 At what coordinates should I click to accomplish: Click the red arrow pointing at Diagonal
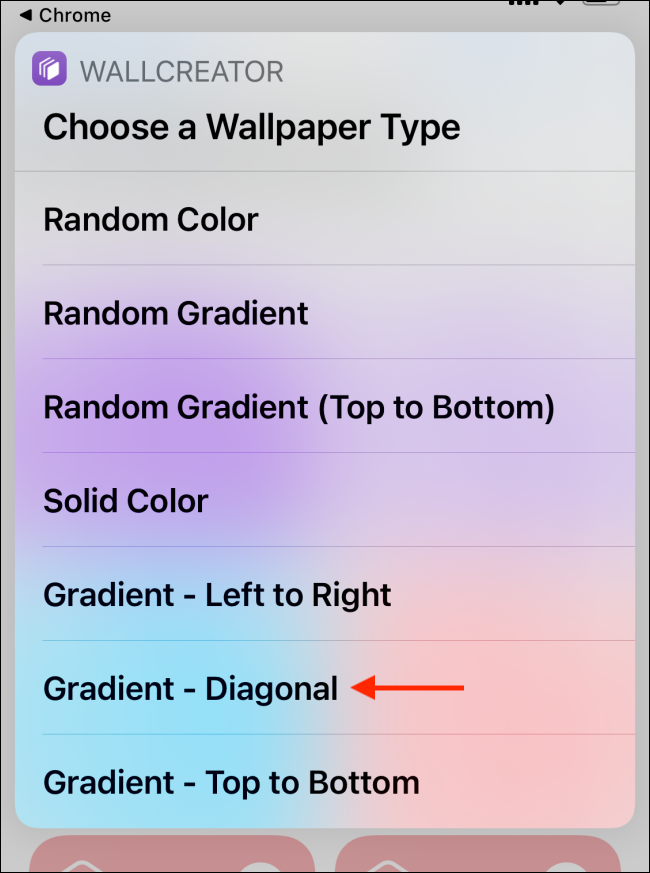[411, 688]
